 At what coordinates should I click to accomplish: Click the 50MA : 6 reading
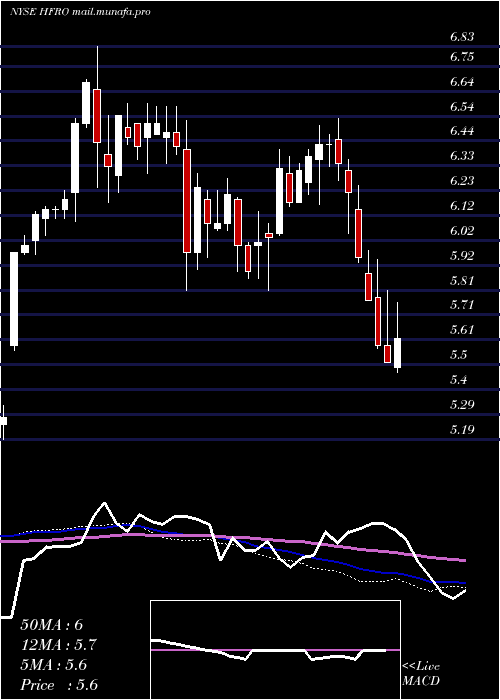[x=52, y=625]
